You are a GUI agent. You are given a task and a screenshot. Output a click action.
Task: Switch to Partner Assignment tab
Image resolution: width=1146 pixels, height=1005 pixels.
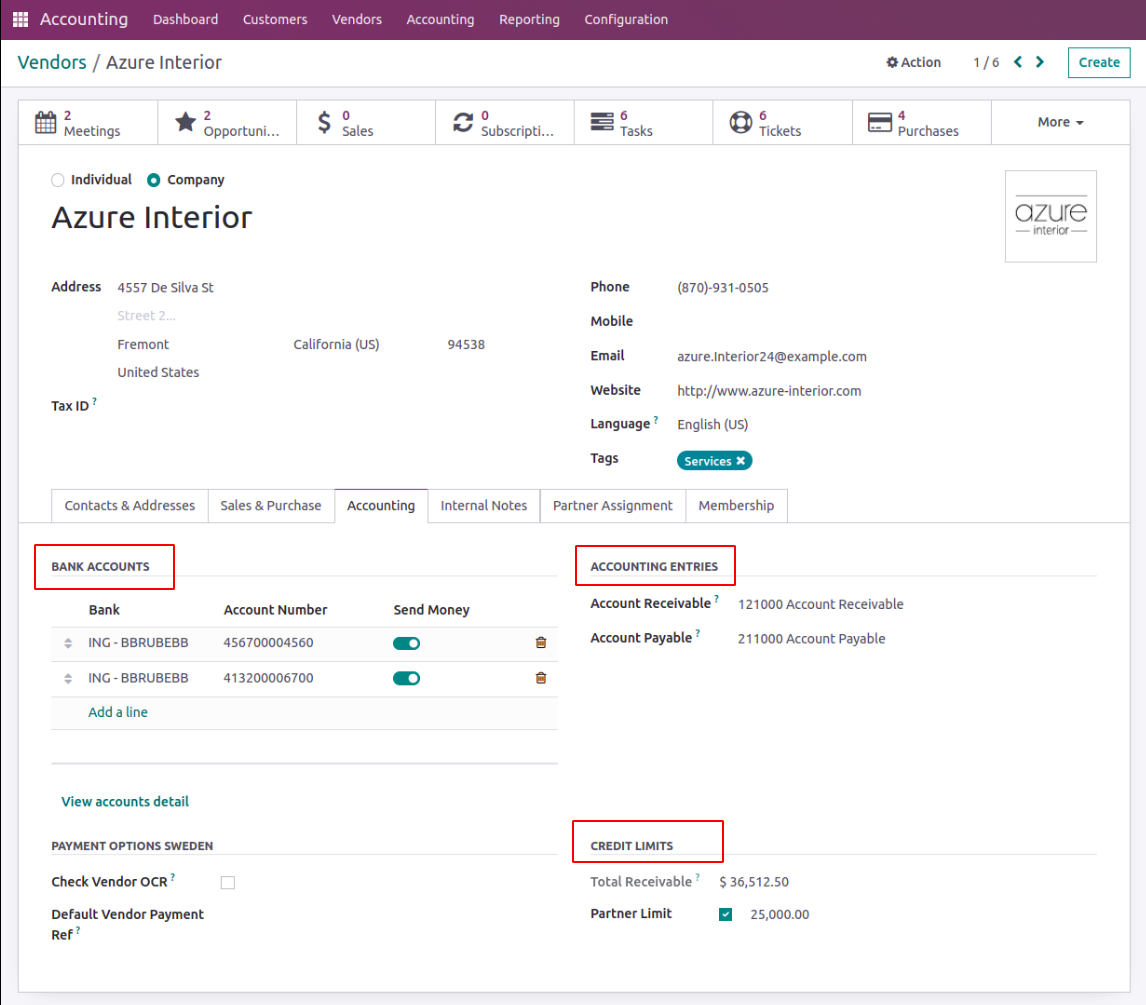[612, 506]
